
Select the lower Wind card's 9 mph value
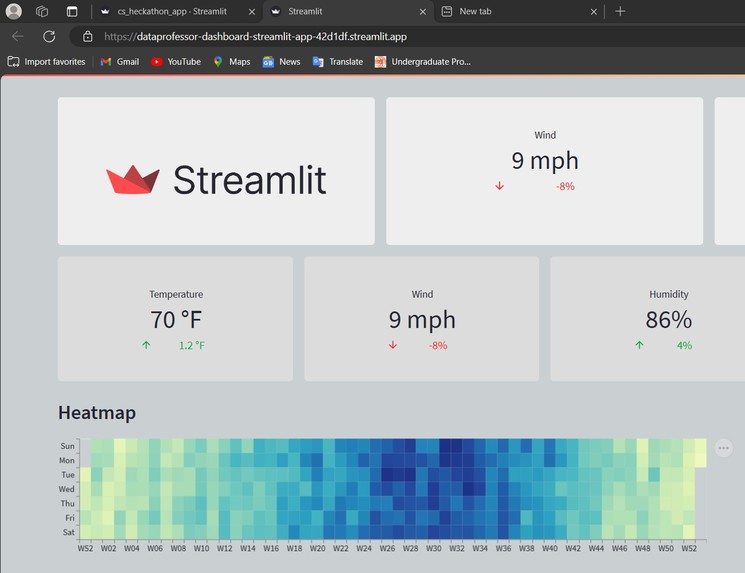point(422,320)
